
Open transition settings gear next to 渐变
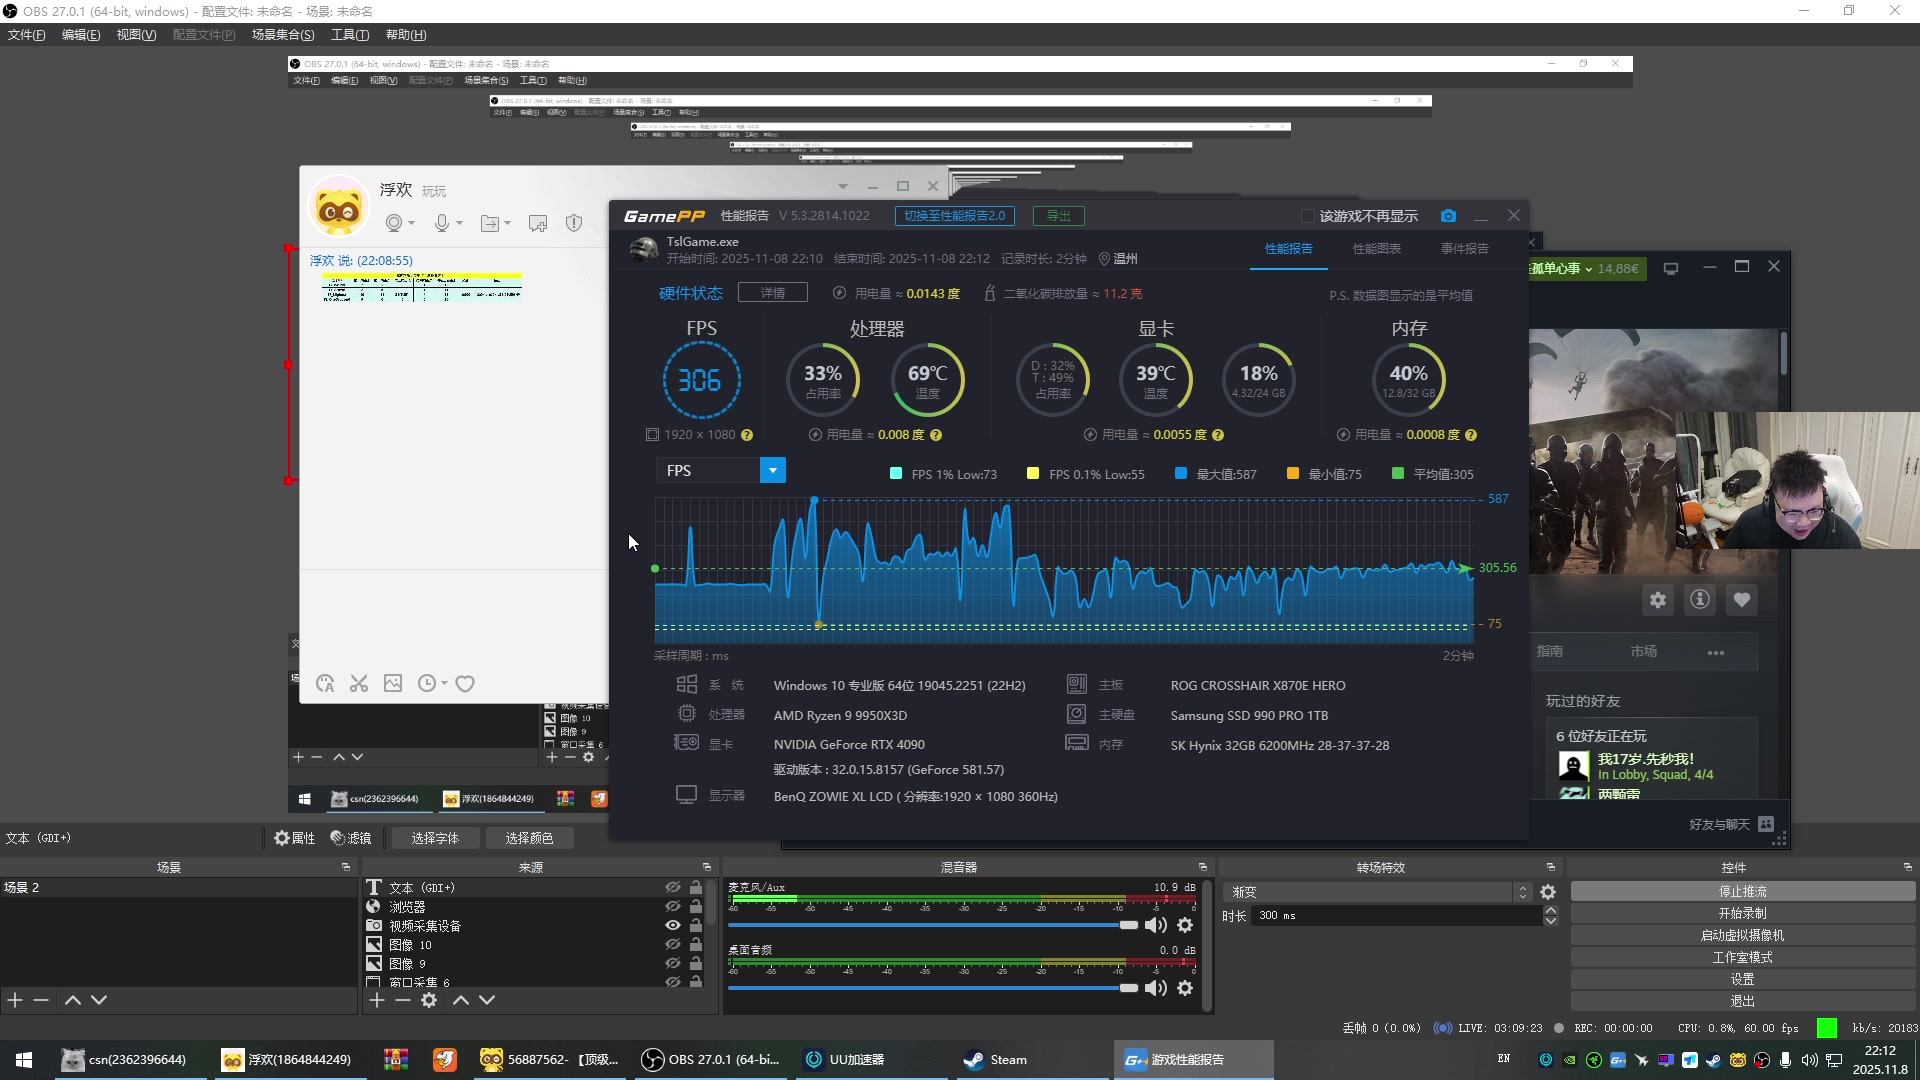pyautogui.click(x=1548, y=892)
